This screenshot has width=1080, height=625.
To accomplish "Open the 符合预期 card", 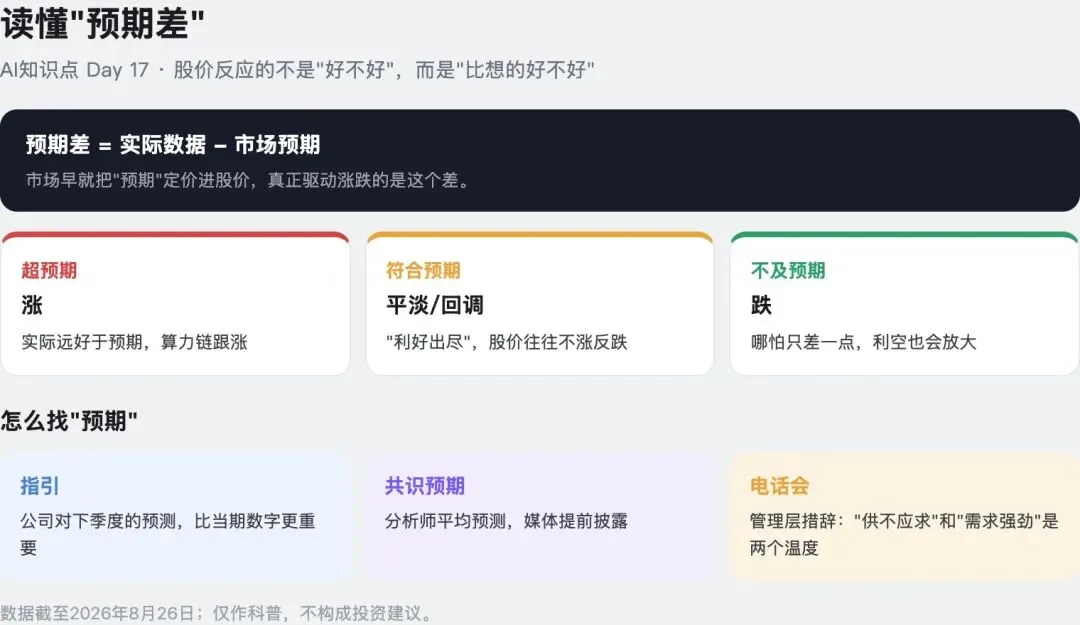I will (x=540, y=304).
